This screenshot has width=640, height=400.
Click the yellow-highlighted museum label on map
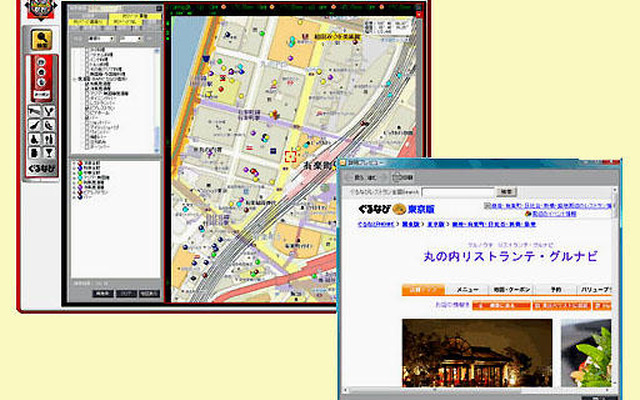(337, 37)
